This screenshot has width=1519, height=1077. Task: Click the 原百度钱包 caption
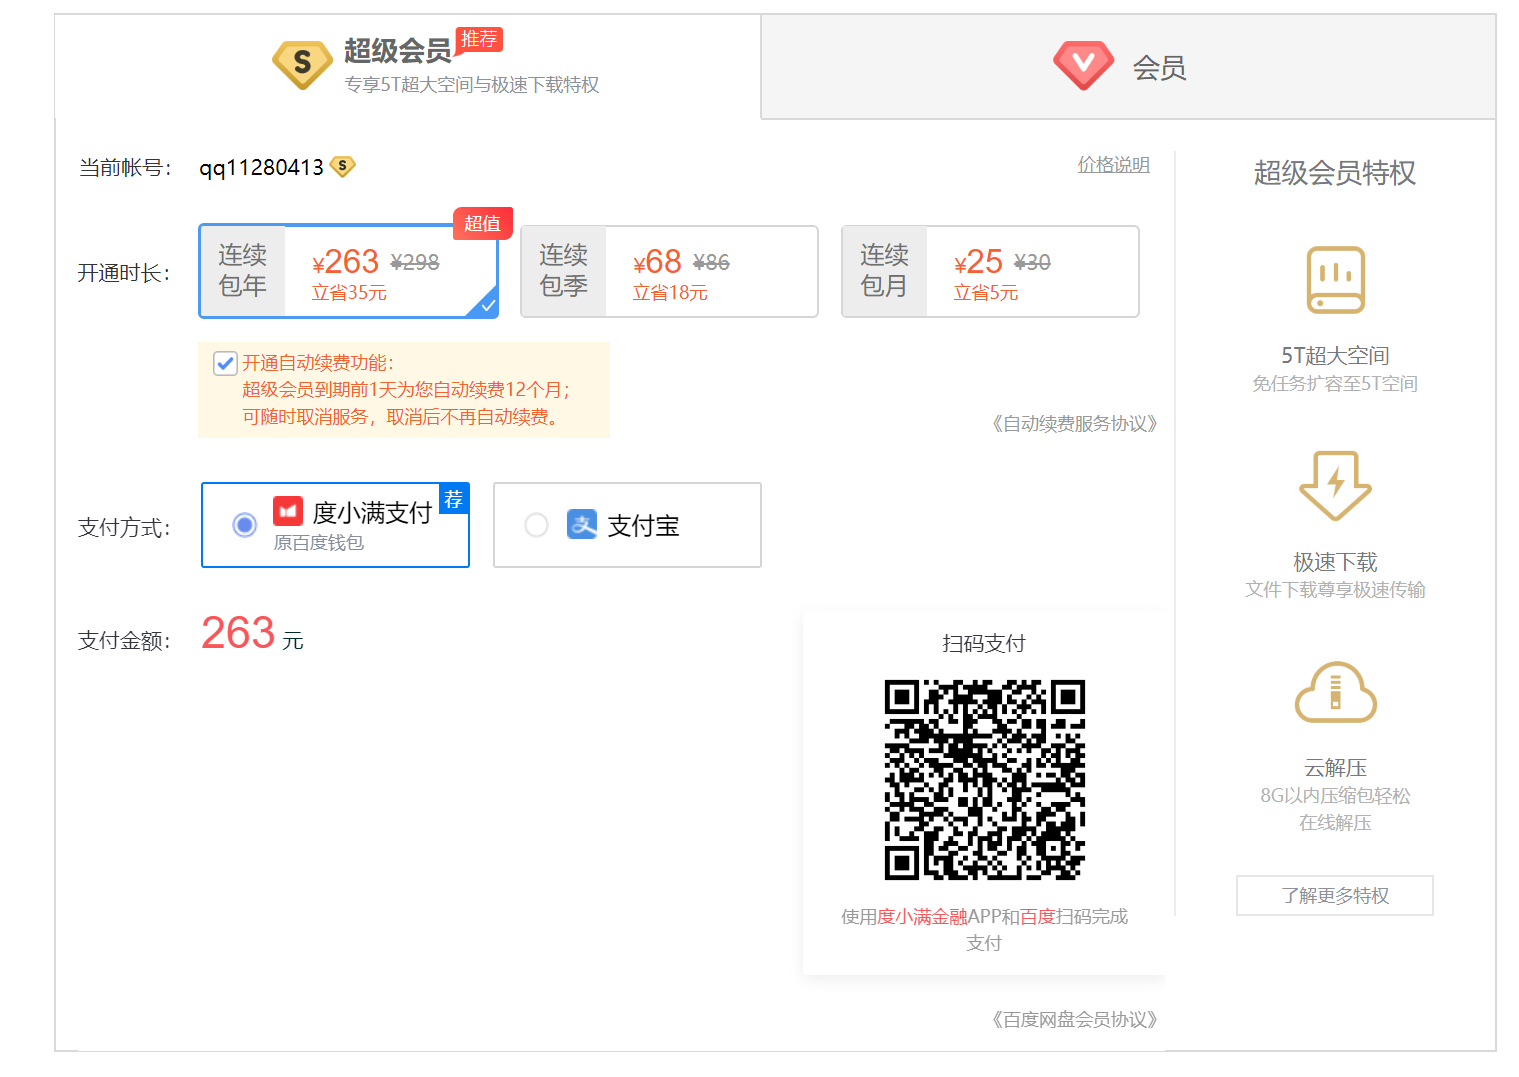(318, 542)
